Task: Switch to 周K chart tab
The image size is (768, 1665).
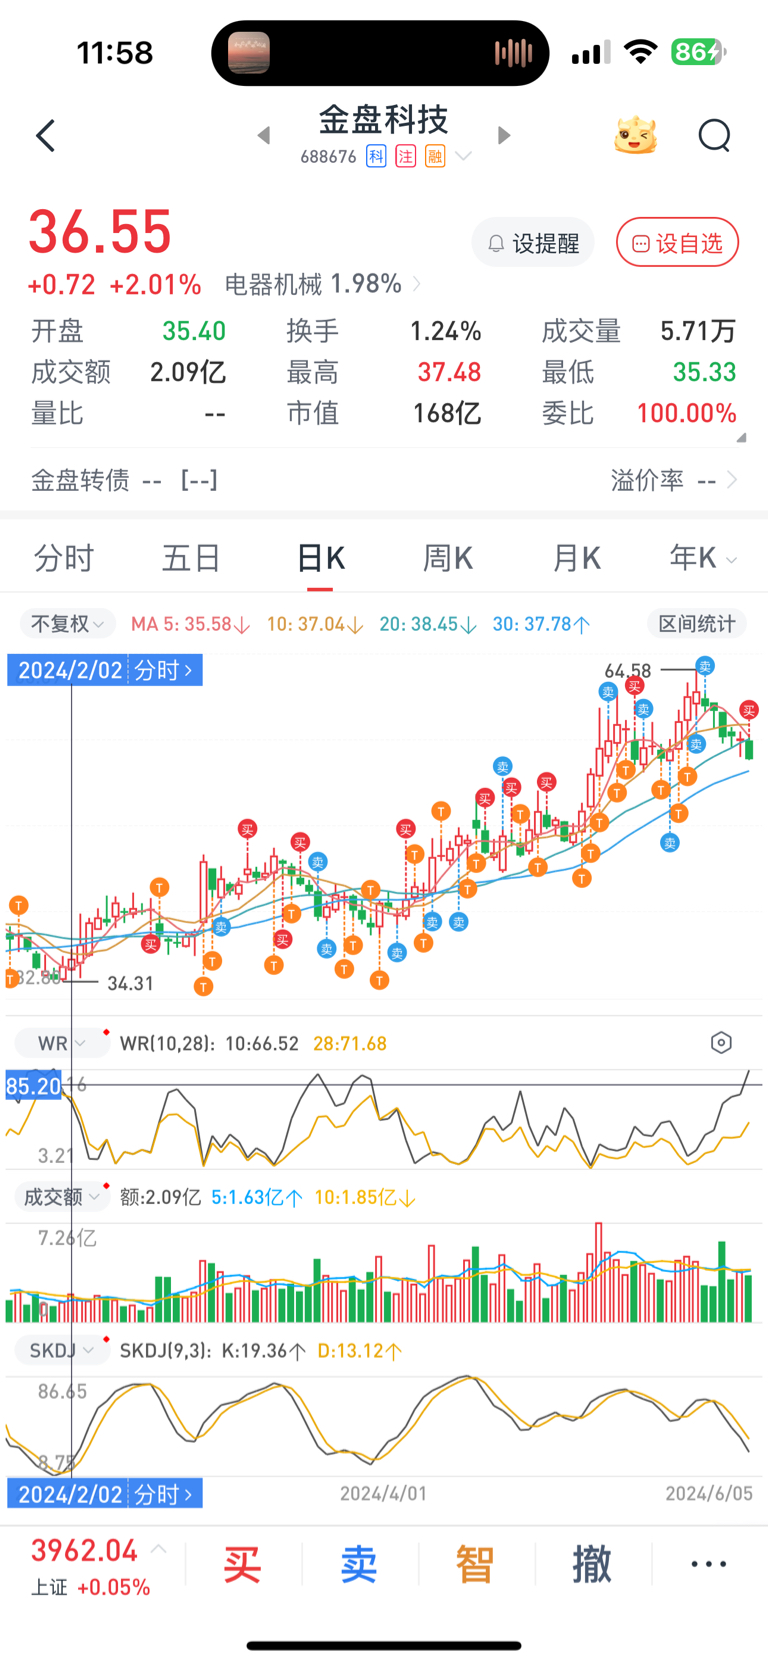Action: click(448, 558)
